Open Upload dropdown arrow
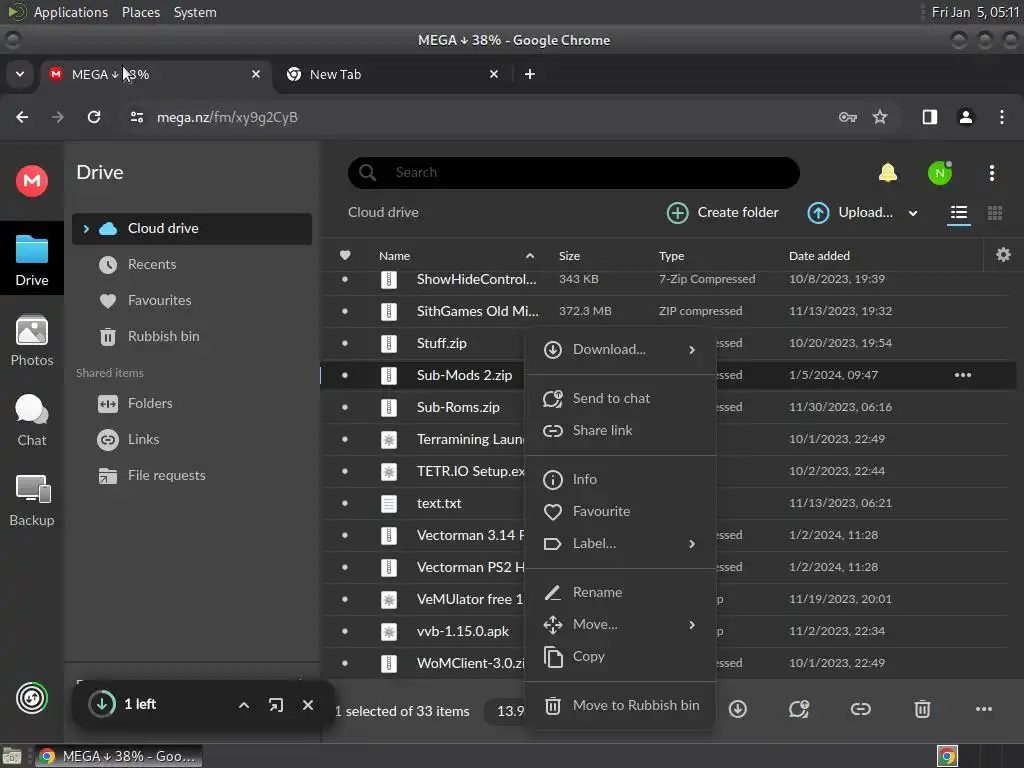The image size is (1024, 768). point(913,213)
